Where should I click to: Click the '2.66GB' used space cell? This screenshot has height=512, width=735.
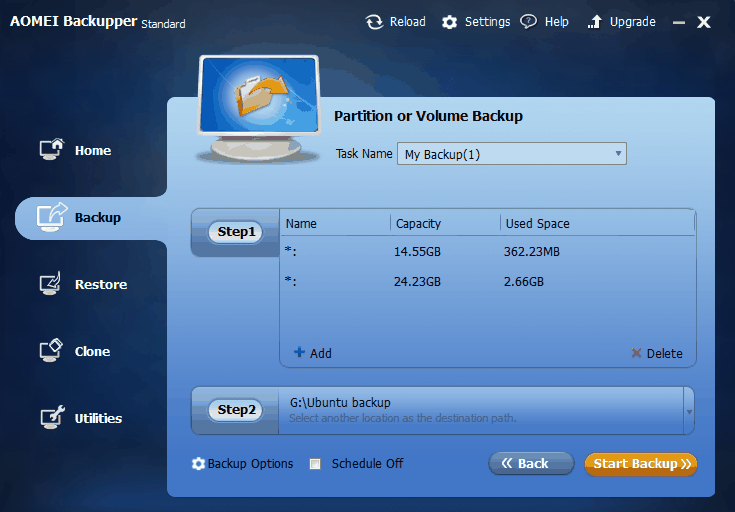pyautogui.click(x=524, y=281)
